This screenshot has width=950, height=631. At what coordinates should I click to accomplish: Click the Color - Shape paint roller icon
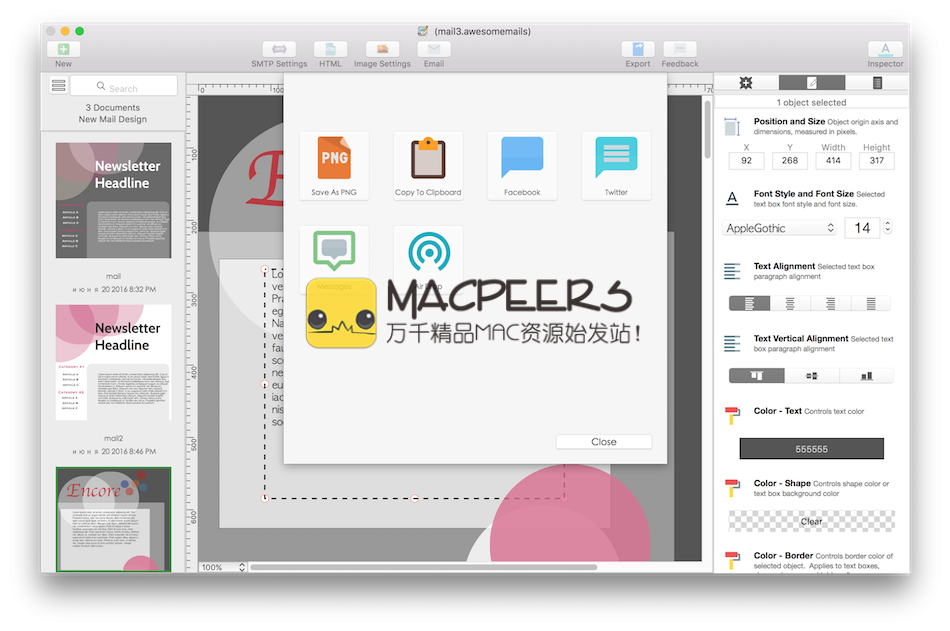(732, 488)
